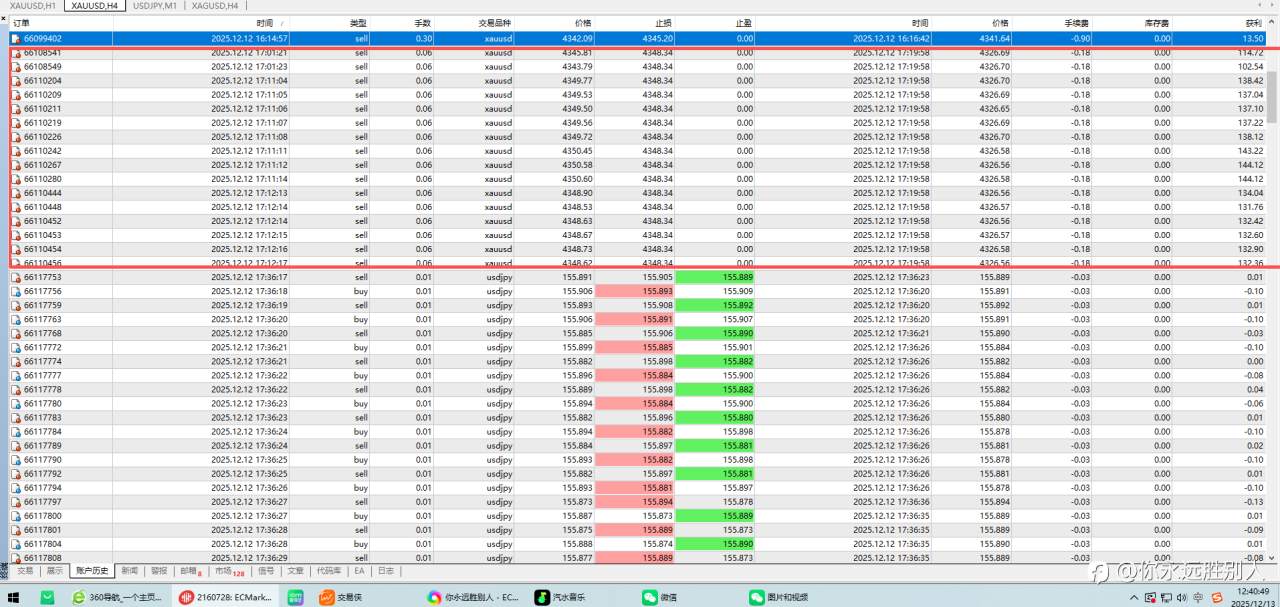Image resolution: width=1280 pixels, height=607 pixels.
Task: Open the 日志 tab
Action: click(x=385, y=571)
